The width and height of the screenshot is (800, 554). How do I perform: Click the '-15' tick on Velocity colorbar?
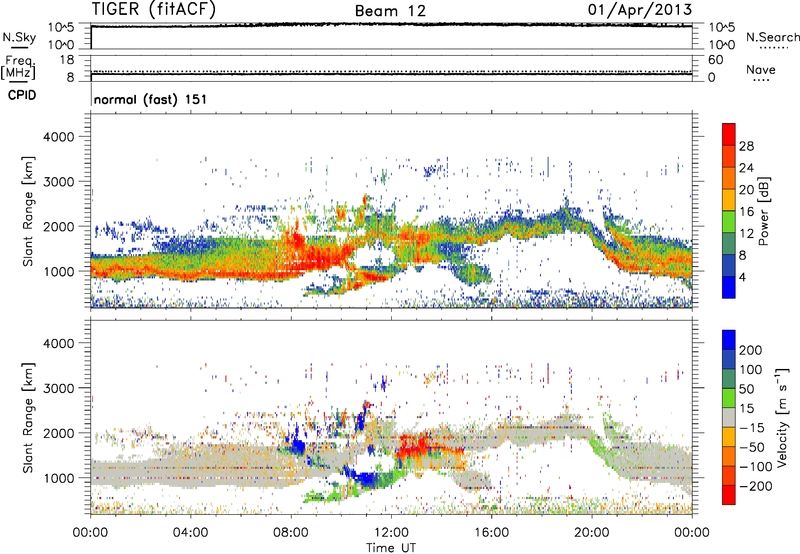752,428
